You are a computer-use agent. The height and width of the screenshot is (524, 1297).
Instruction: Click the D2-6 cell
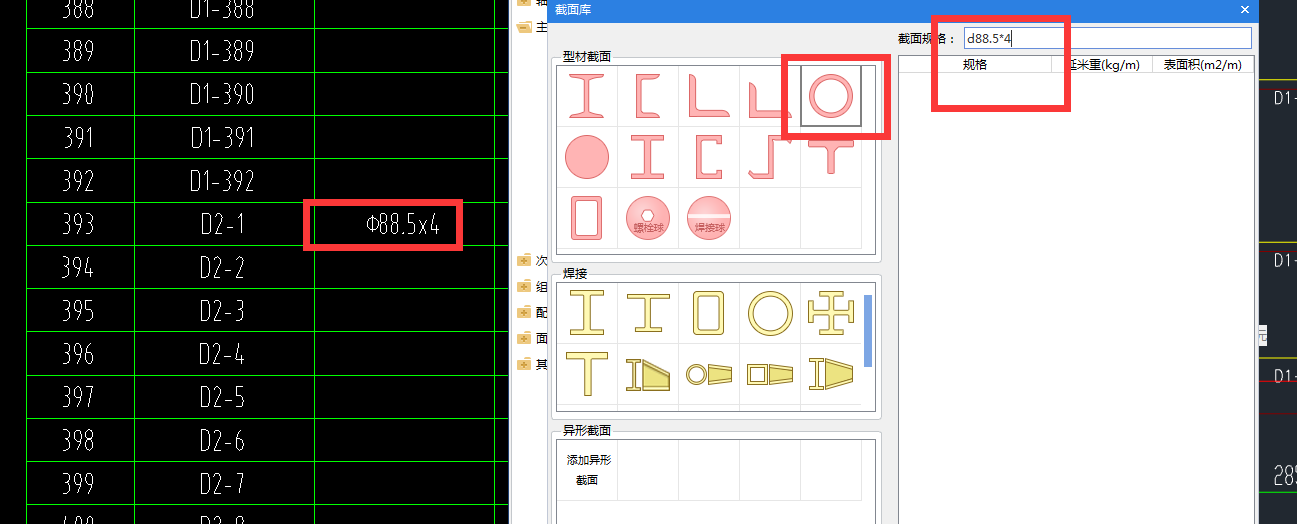coord(222,441)
